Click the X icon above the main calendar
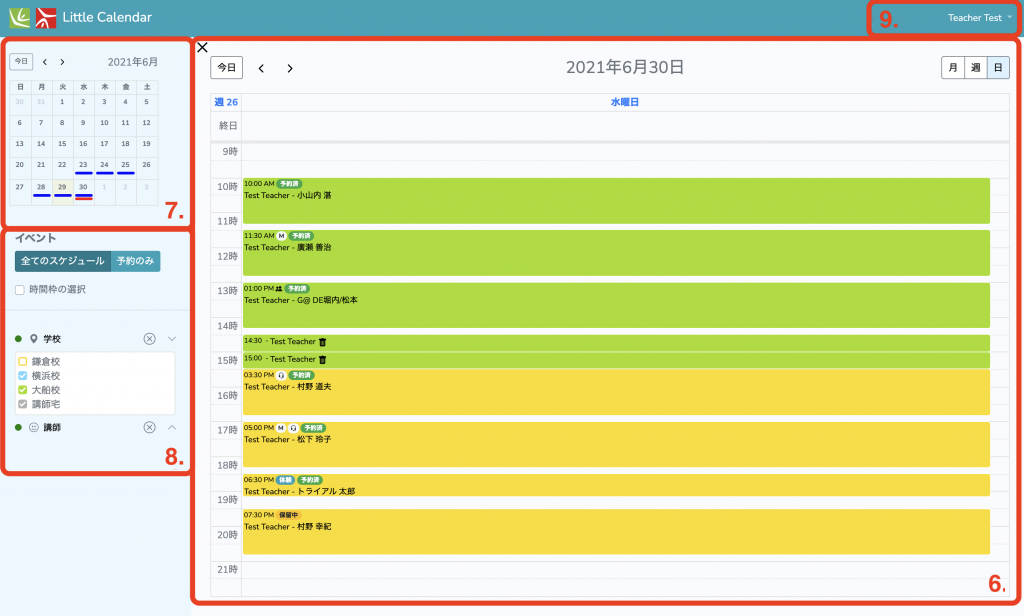1024x616 pixels. [x=202, y=47]
